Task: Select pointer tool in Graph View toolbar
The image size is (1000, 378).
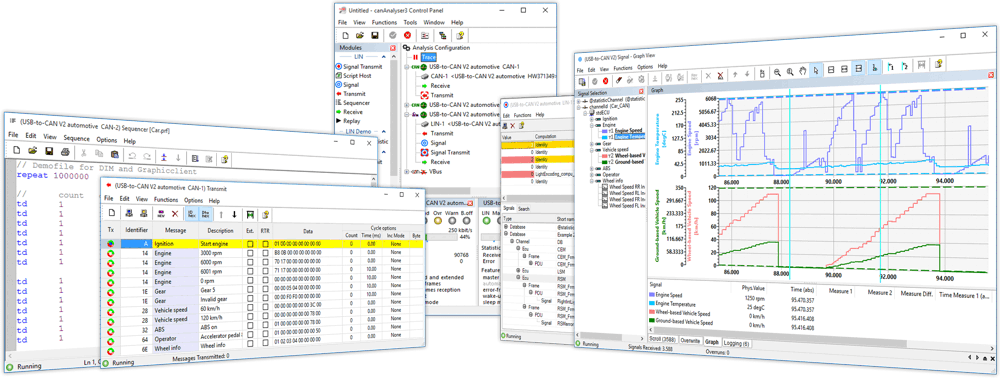Action: 816,70
